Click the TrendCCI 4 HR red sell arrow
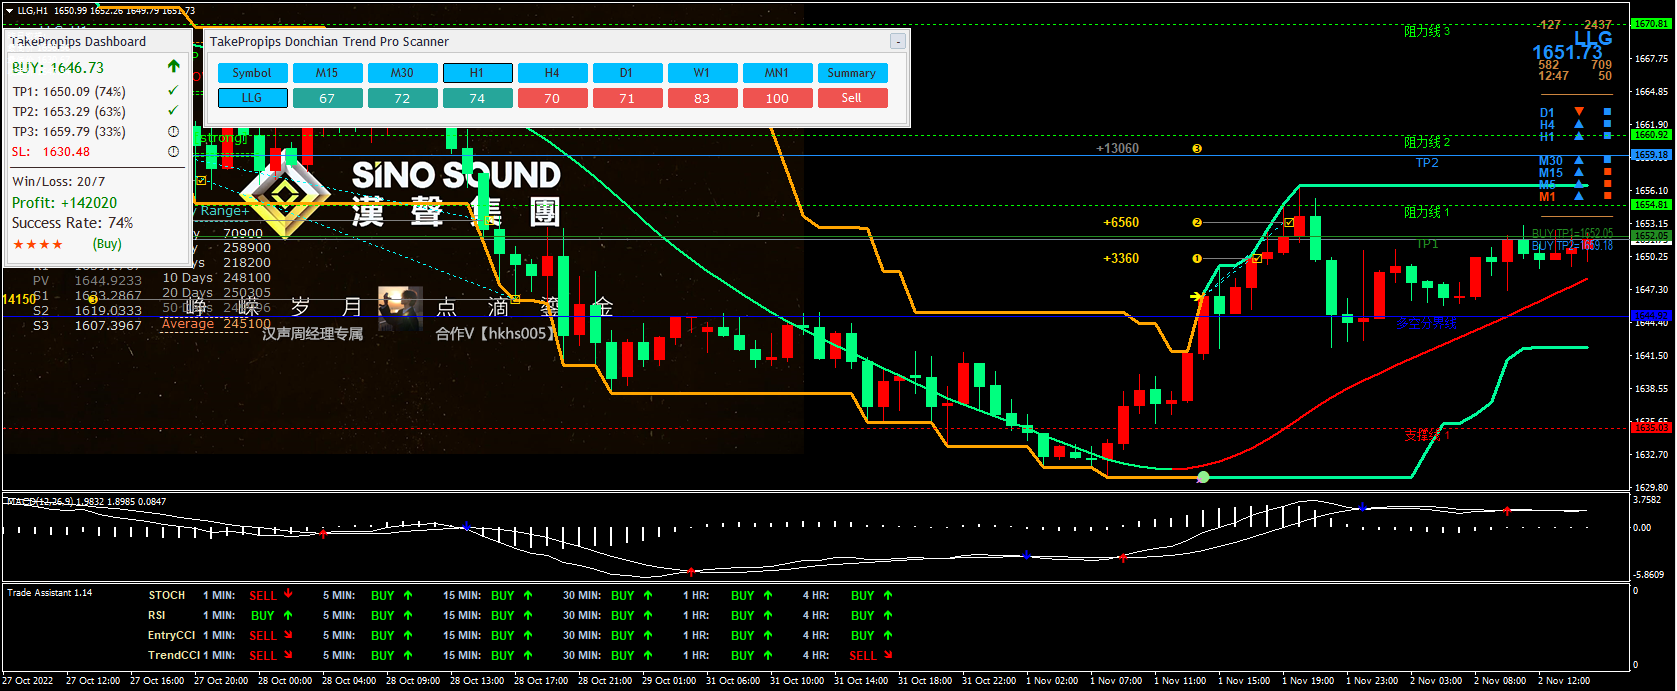Image resolution: width=1677 pixels, height=691 pixels. coord(888,655)
